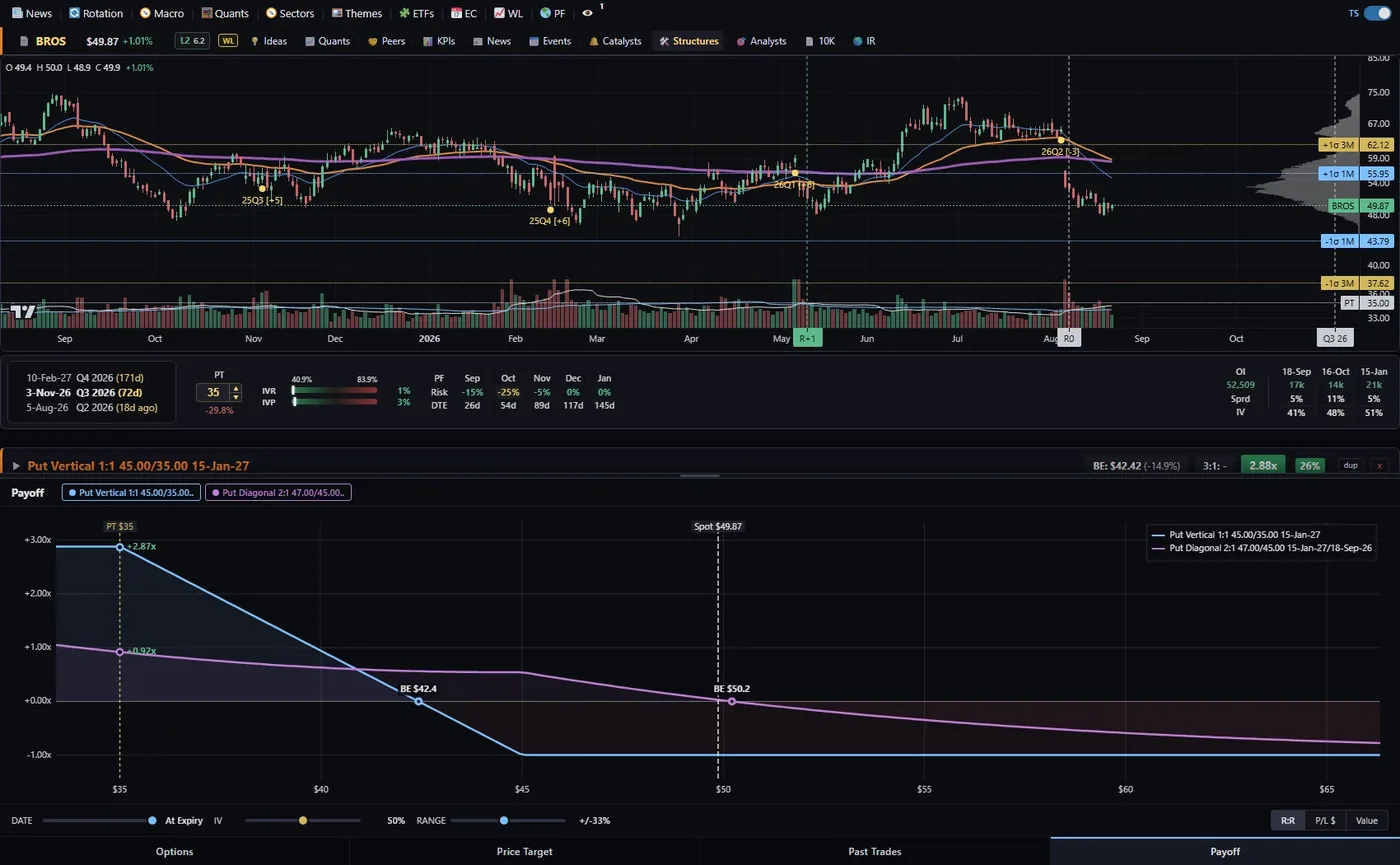This screenshot has width=1400, height=865.
Task: Click the PT 35.00 price label
Action: [1366, 302]
